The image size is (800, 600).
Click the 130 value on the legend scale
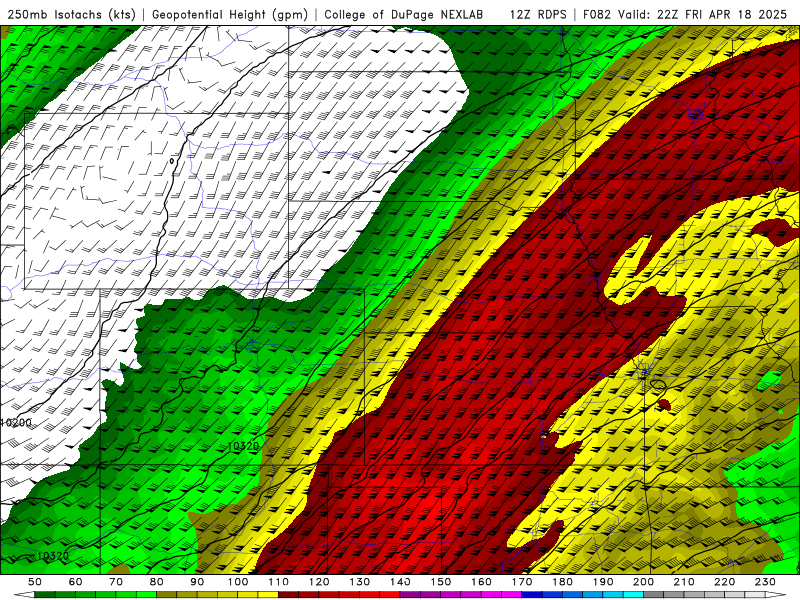tap(360, 582)
